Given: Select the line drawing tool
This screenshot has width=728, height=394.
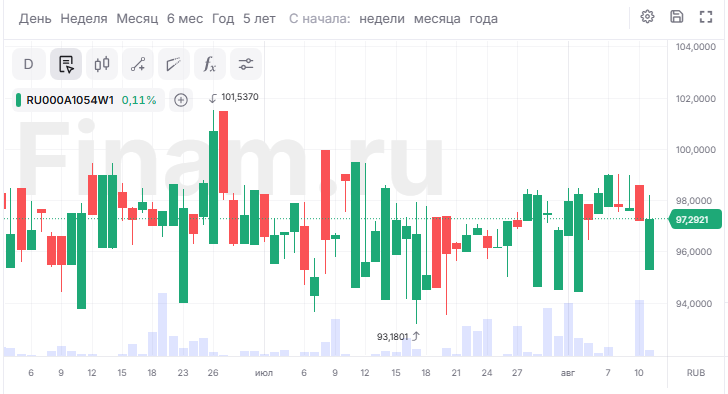Looking at the screenshot, I should pos(138,64).
